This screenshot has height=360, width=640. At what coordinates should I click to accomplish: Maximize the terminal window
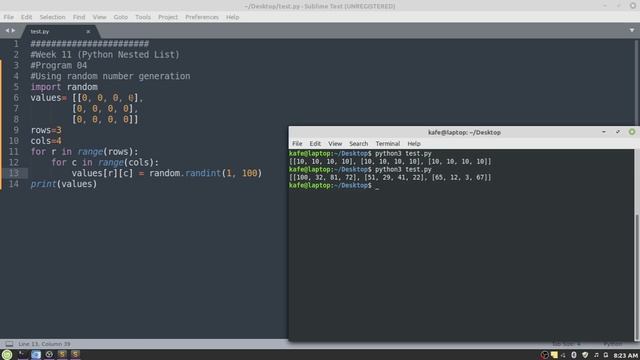coord(618,132)
